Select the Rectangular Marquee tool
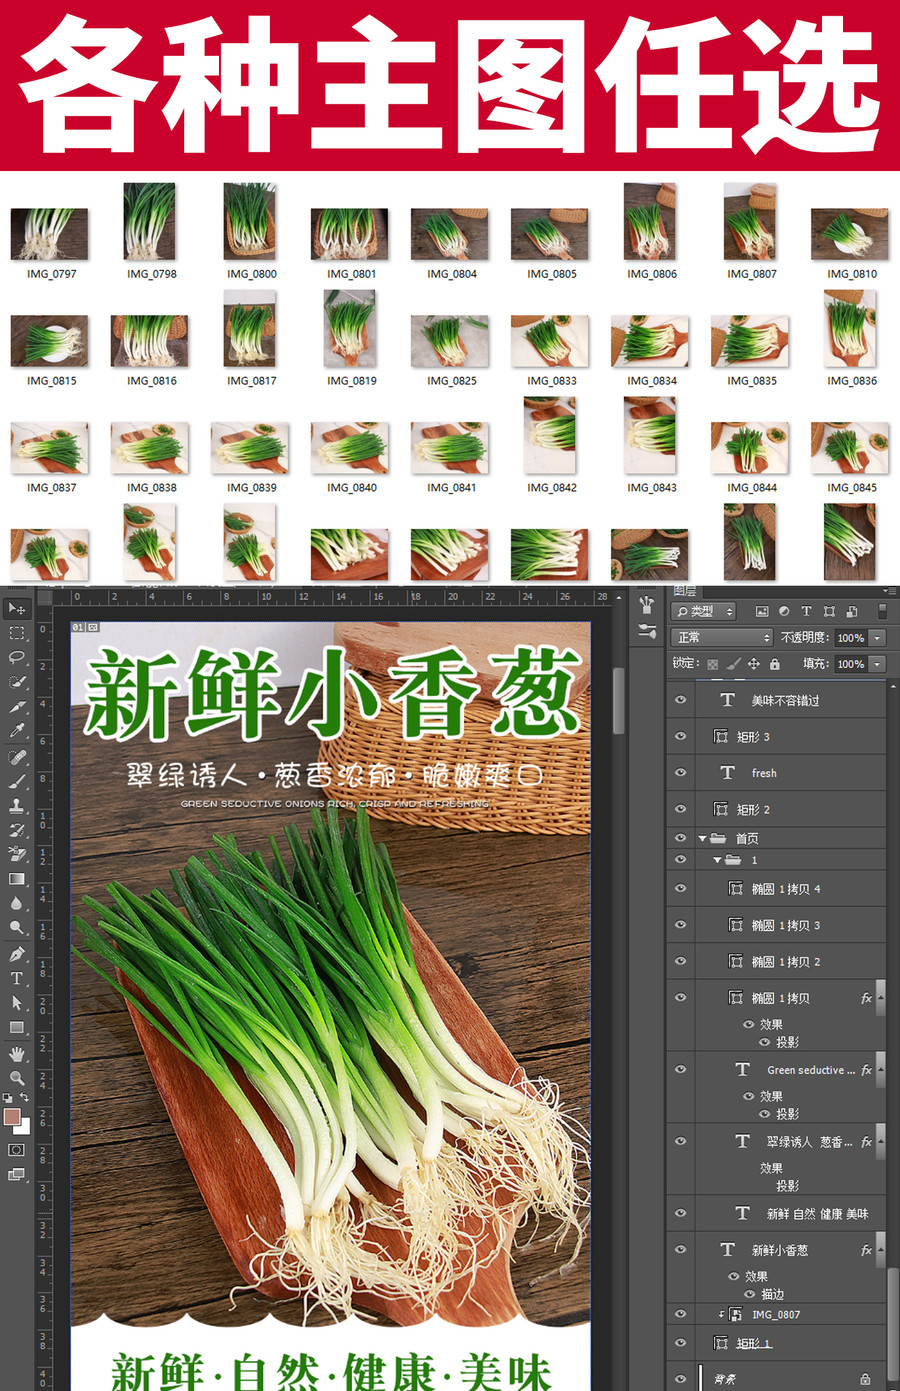The height and width of the screenshot is (1391, 900). (x=16, y=633)
